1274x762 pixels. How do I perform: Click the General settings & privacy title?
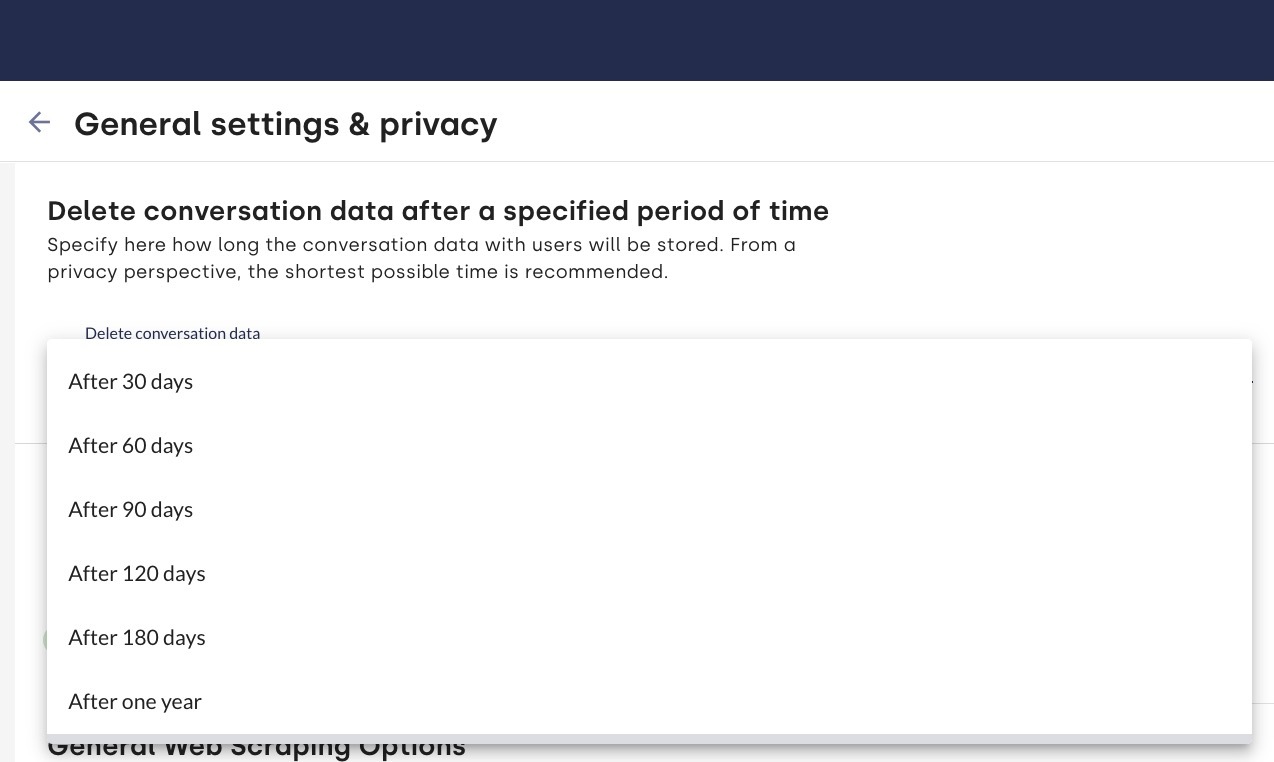(x=285, y=124)
